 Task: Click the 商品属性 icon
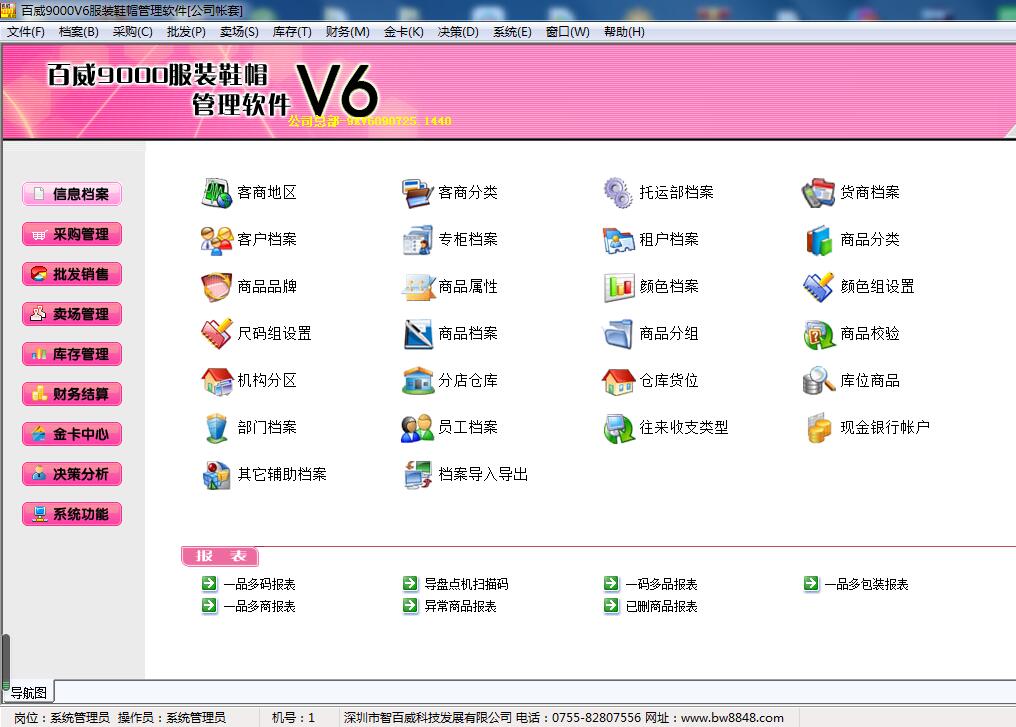[x=417, y=287]
